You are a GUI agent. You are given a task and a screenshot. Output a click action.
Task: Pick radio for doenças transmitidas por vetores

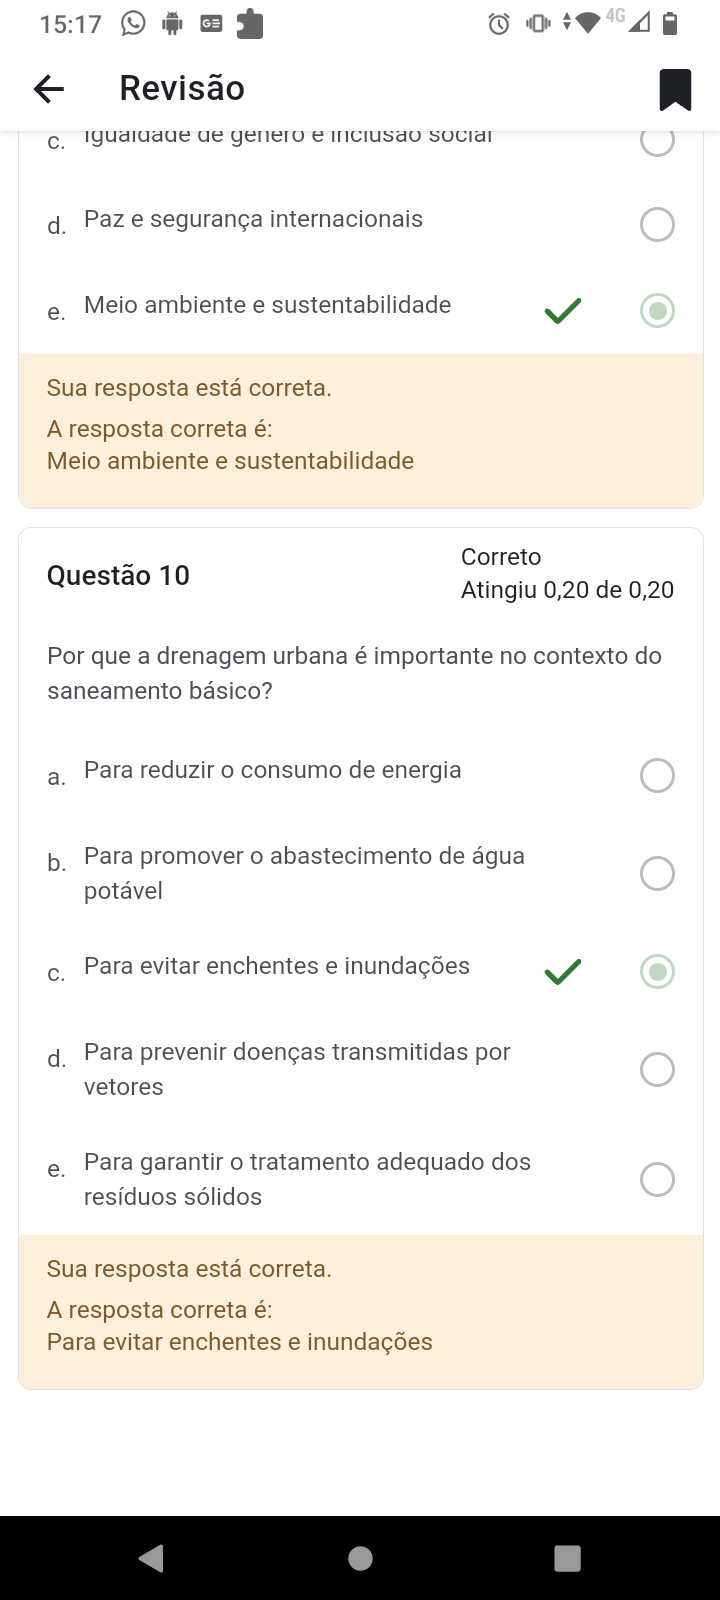coord(657,1069)
